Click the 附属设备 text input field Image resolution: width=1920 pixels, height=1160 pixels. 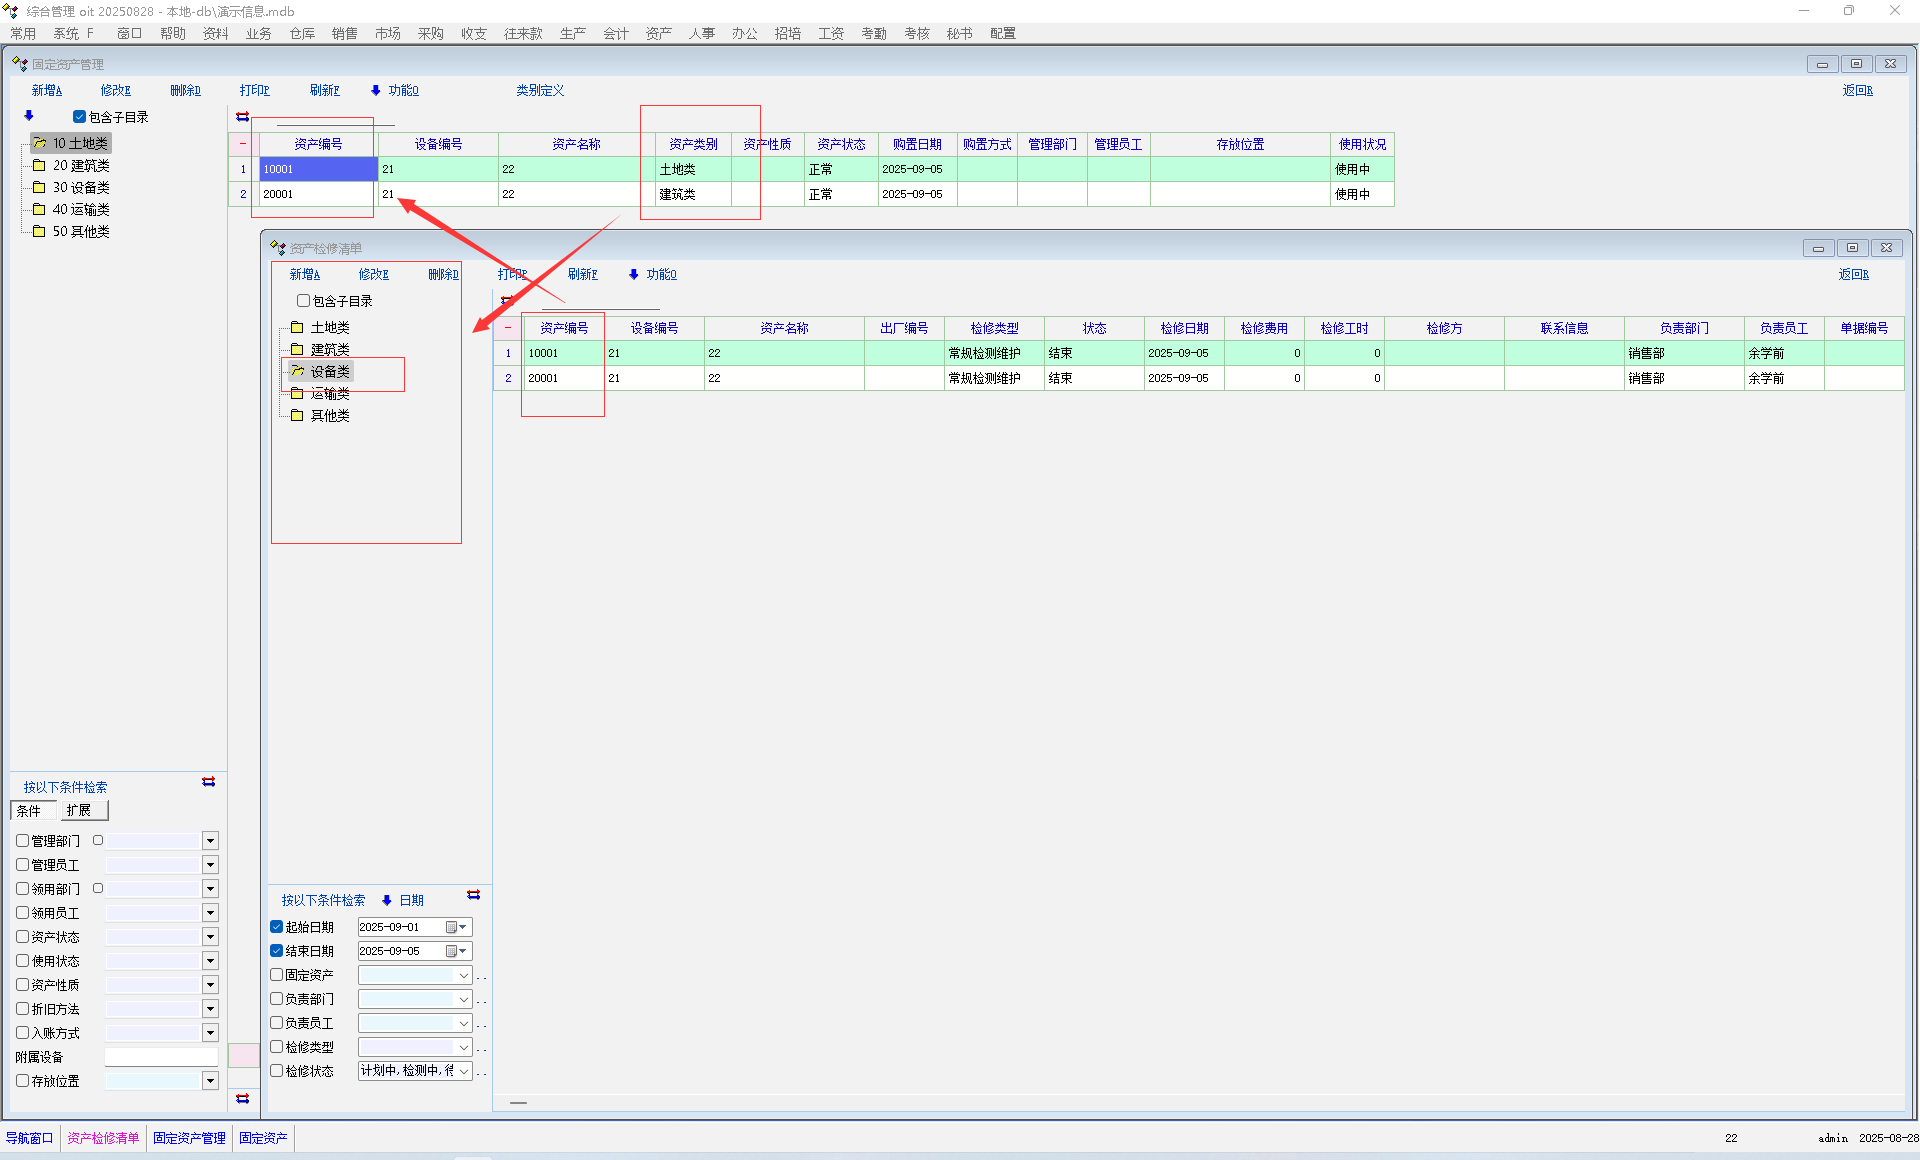pyautogui.click(x=161, y=1057)
